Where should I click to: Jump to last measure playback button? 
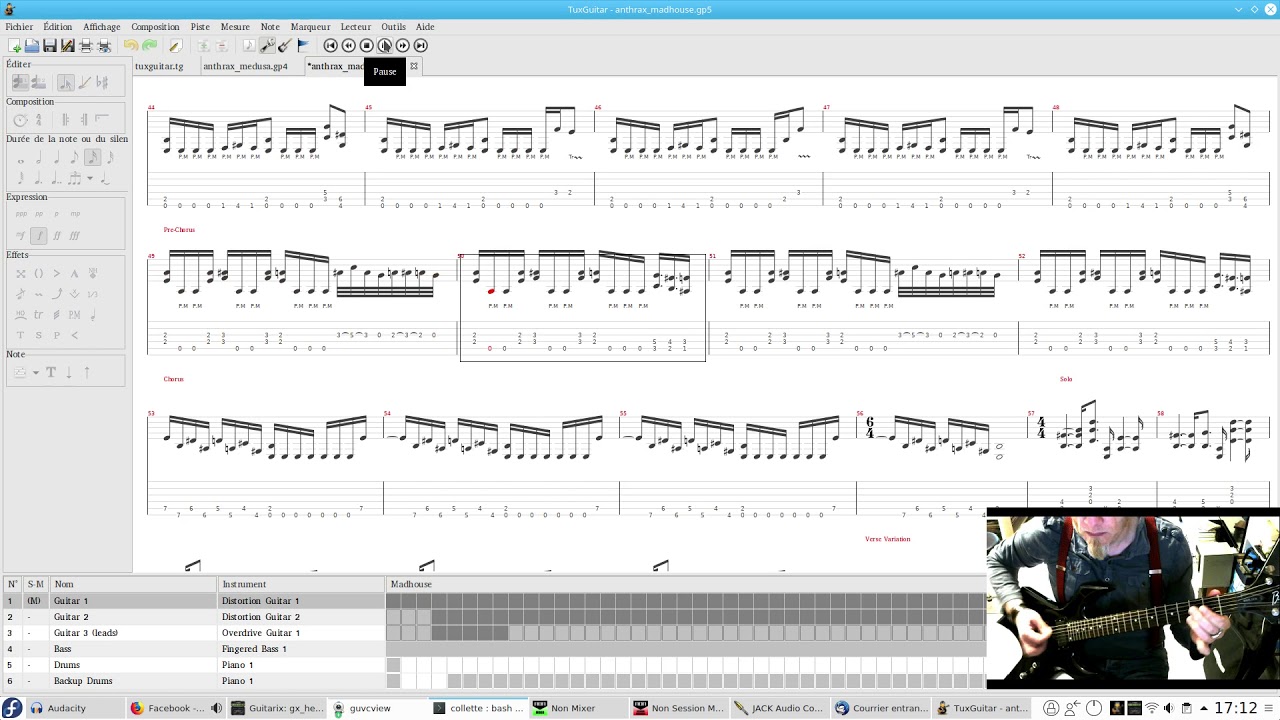tap(421, 45)
